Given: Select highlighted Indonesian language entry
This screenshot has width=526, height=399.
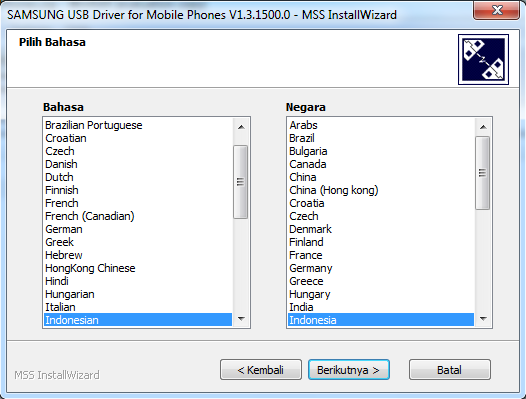Looking at the screenshot, I should 138,320.
